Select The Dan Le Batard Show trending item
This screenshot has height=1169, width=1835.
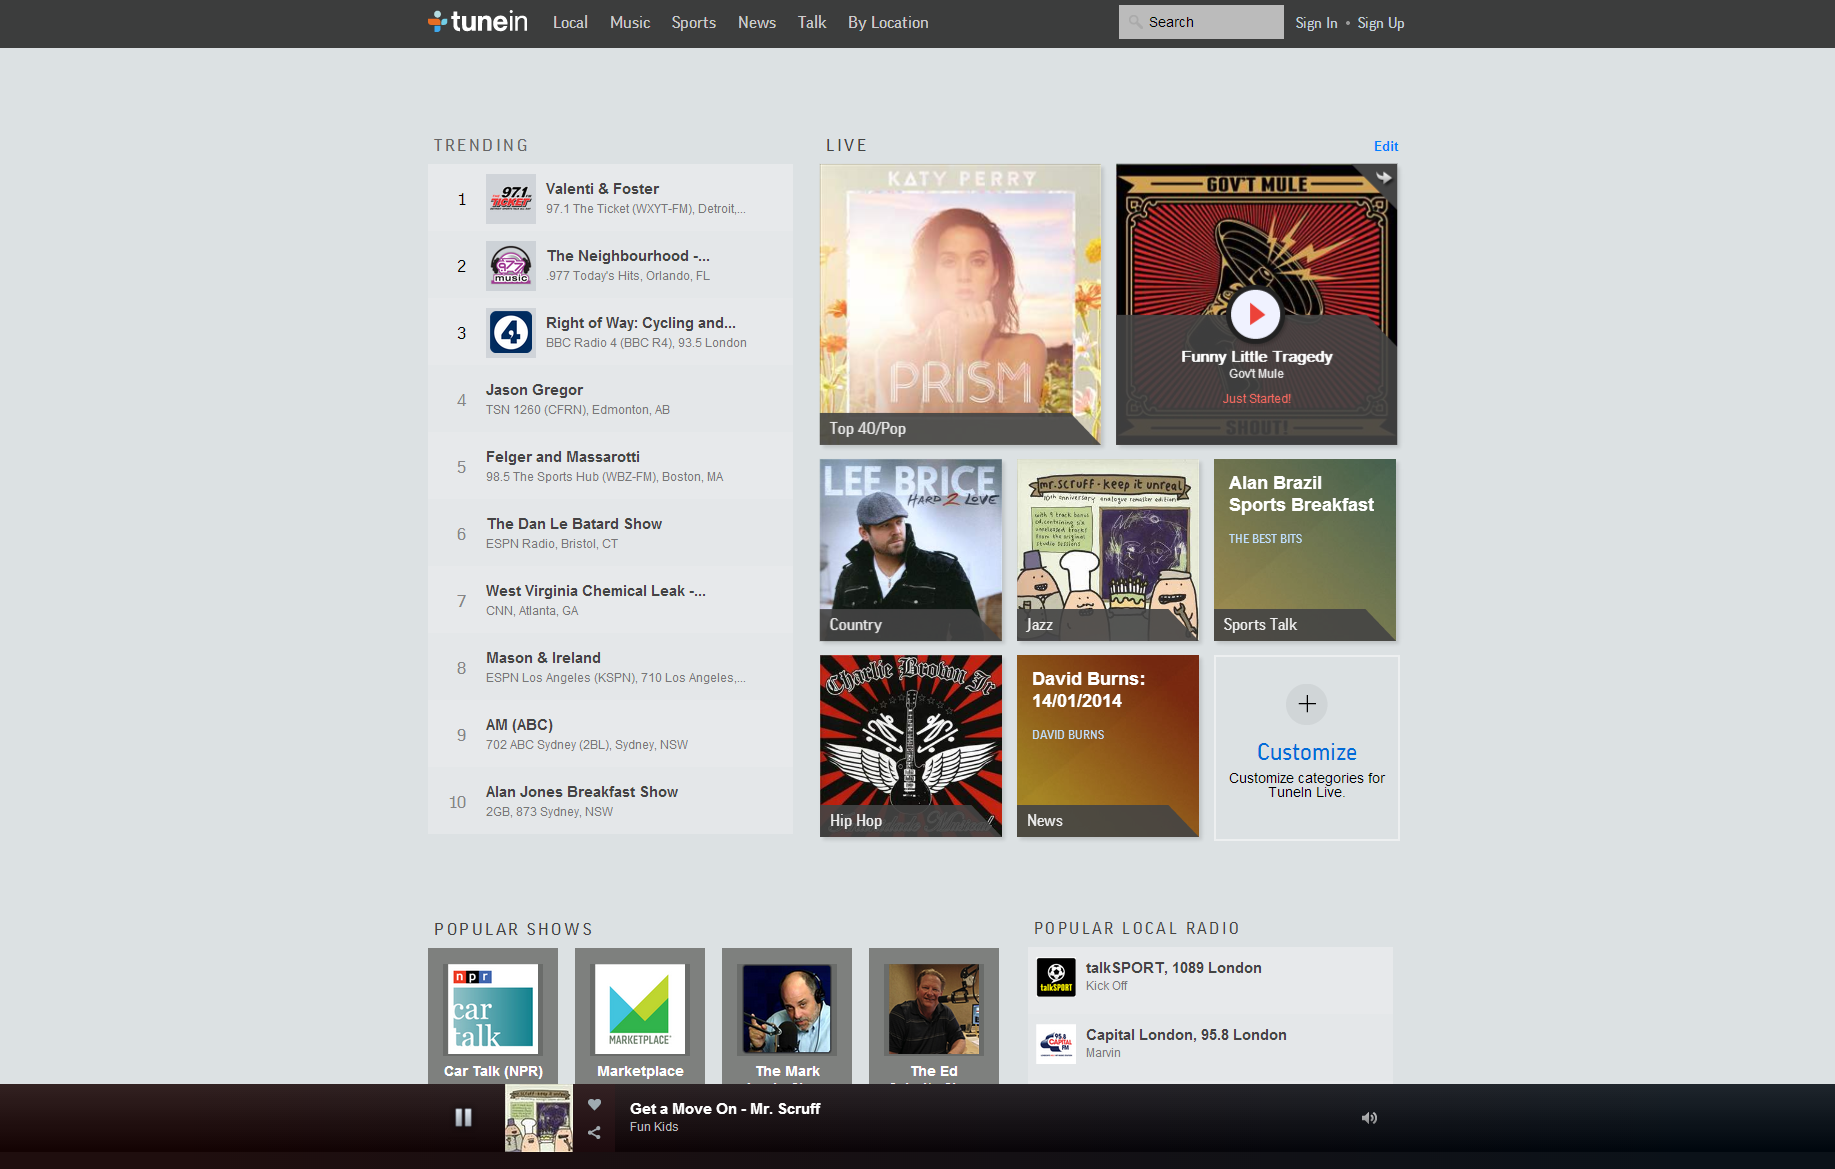574,524
